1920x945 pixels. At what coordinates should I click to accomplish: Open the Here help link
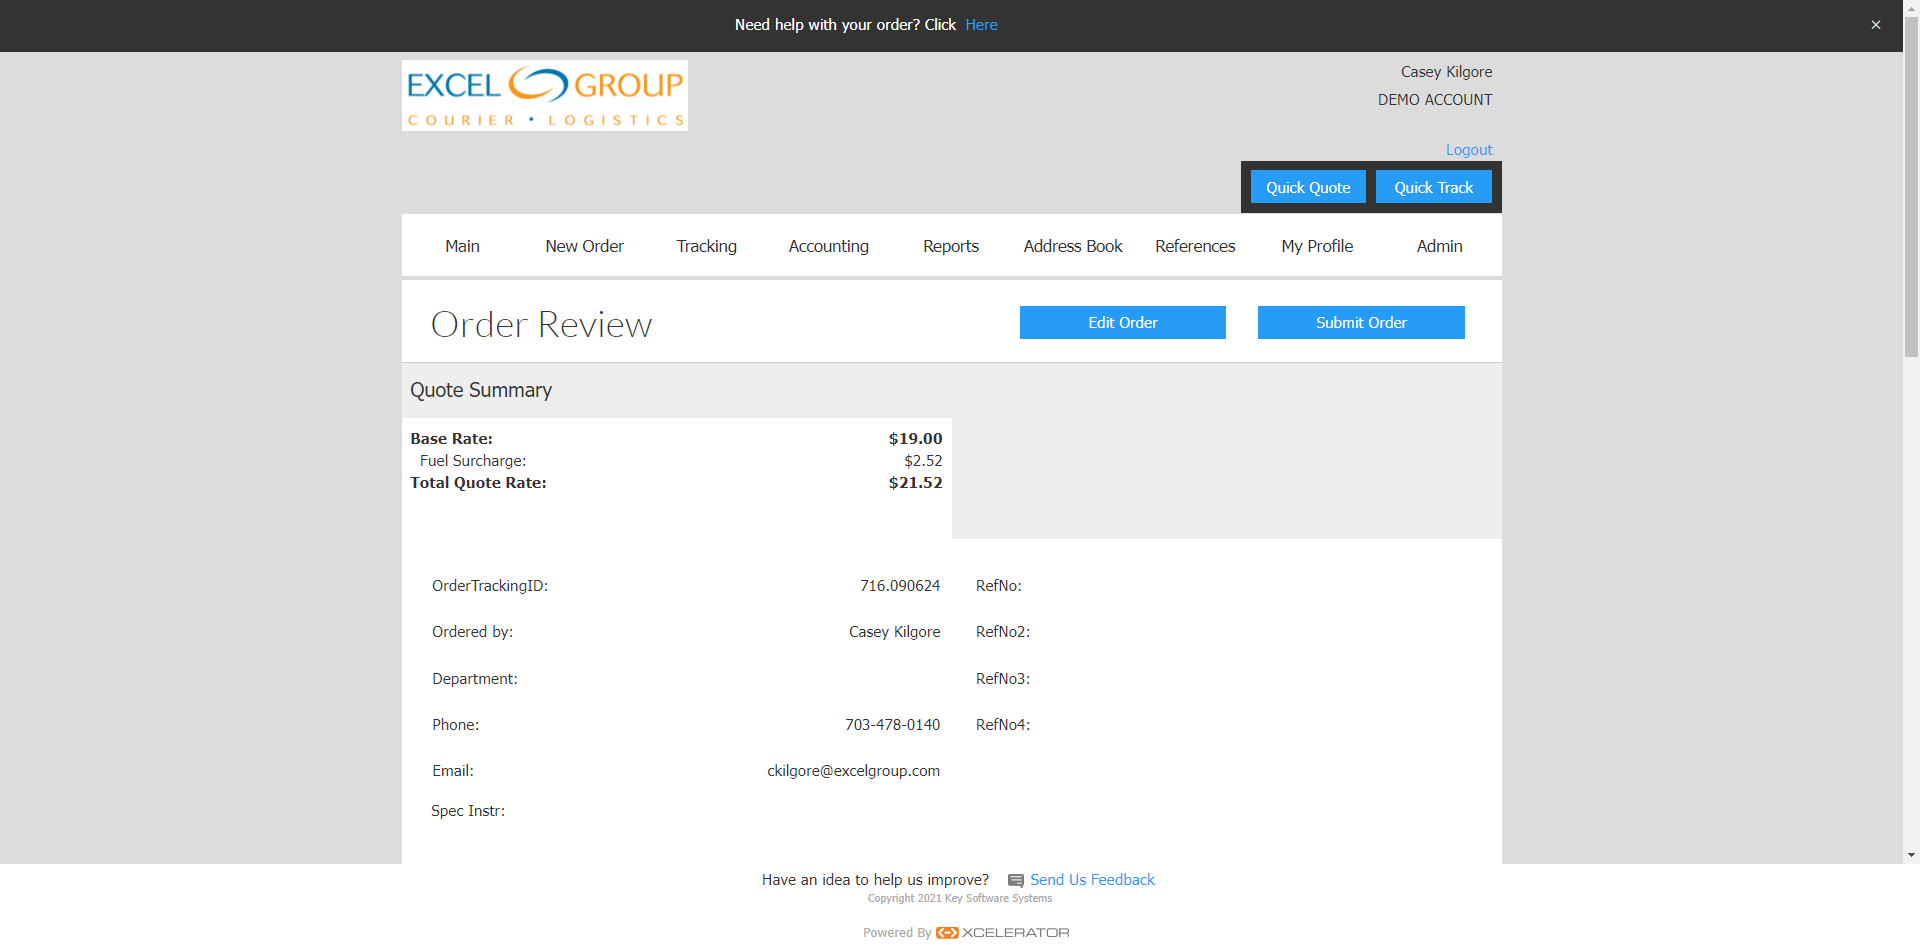pos(981,25)
